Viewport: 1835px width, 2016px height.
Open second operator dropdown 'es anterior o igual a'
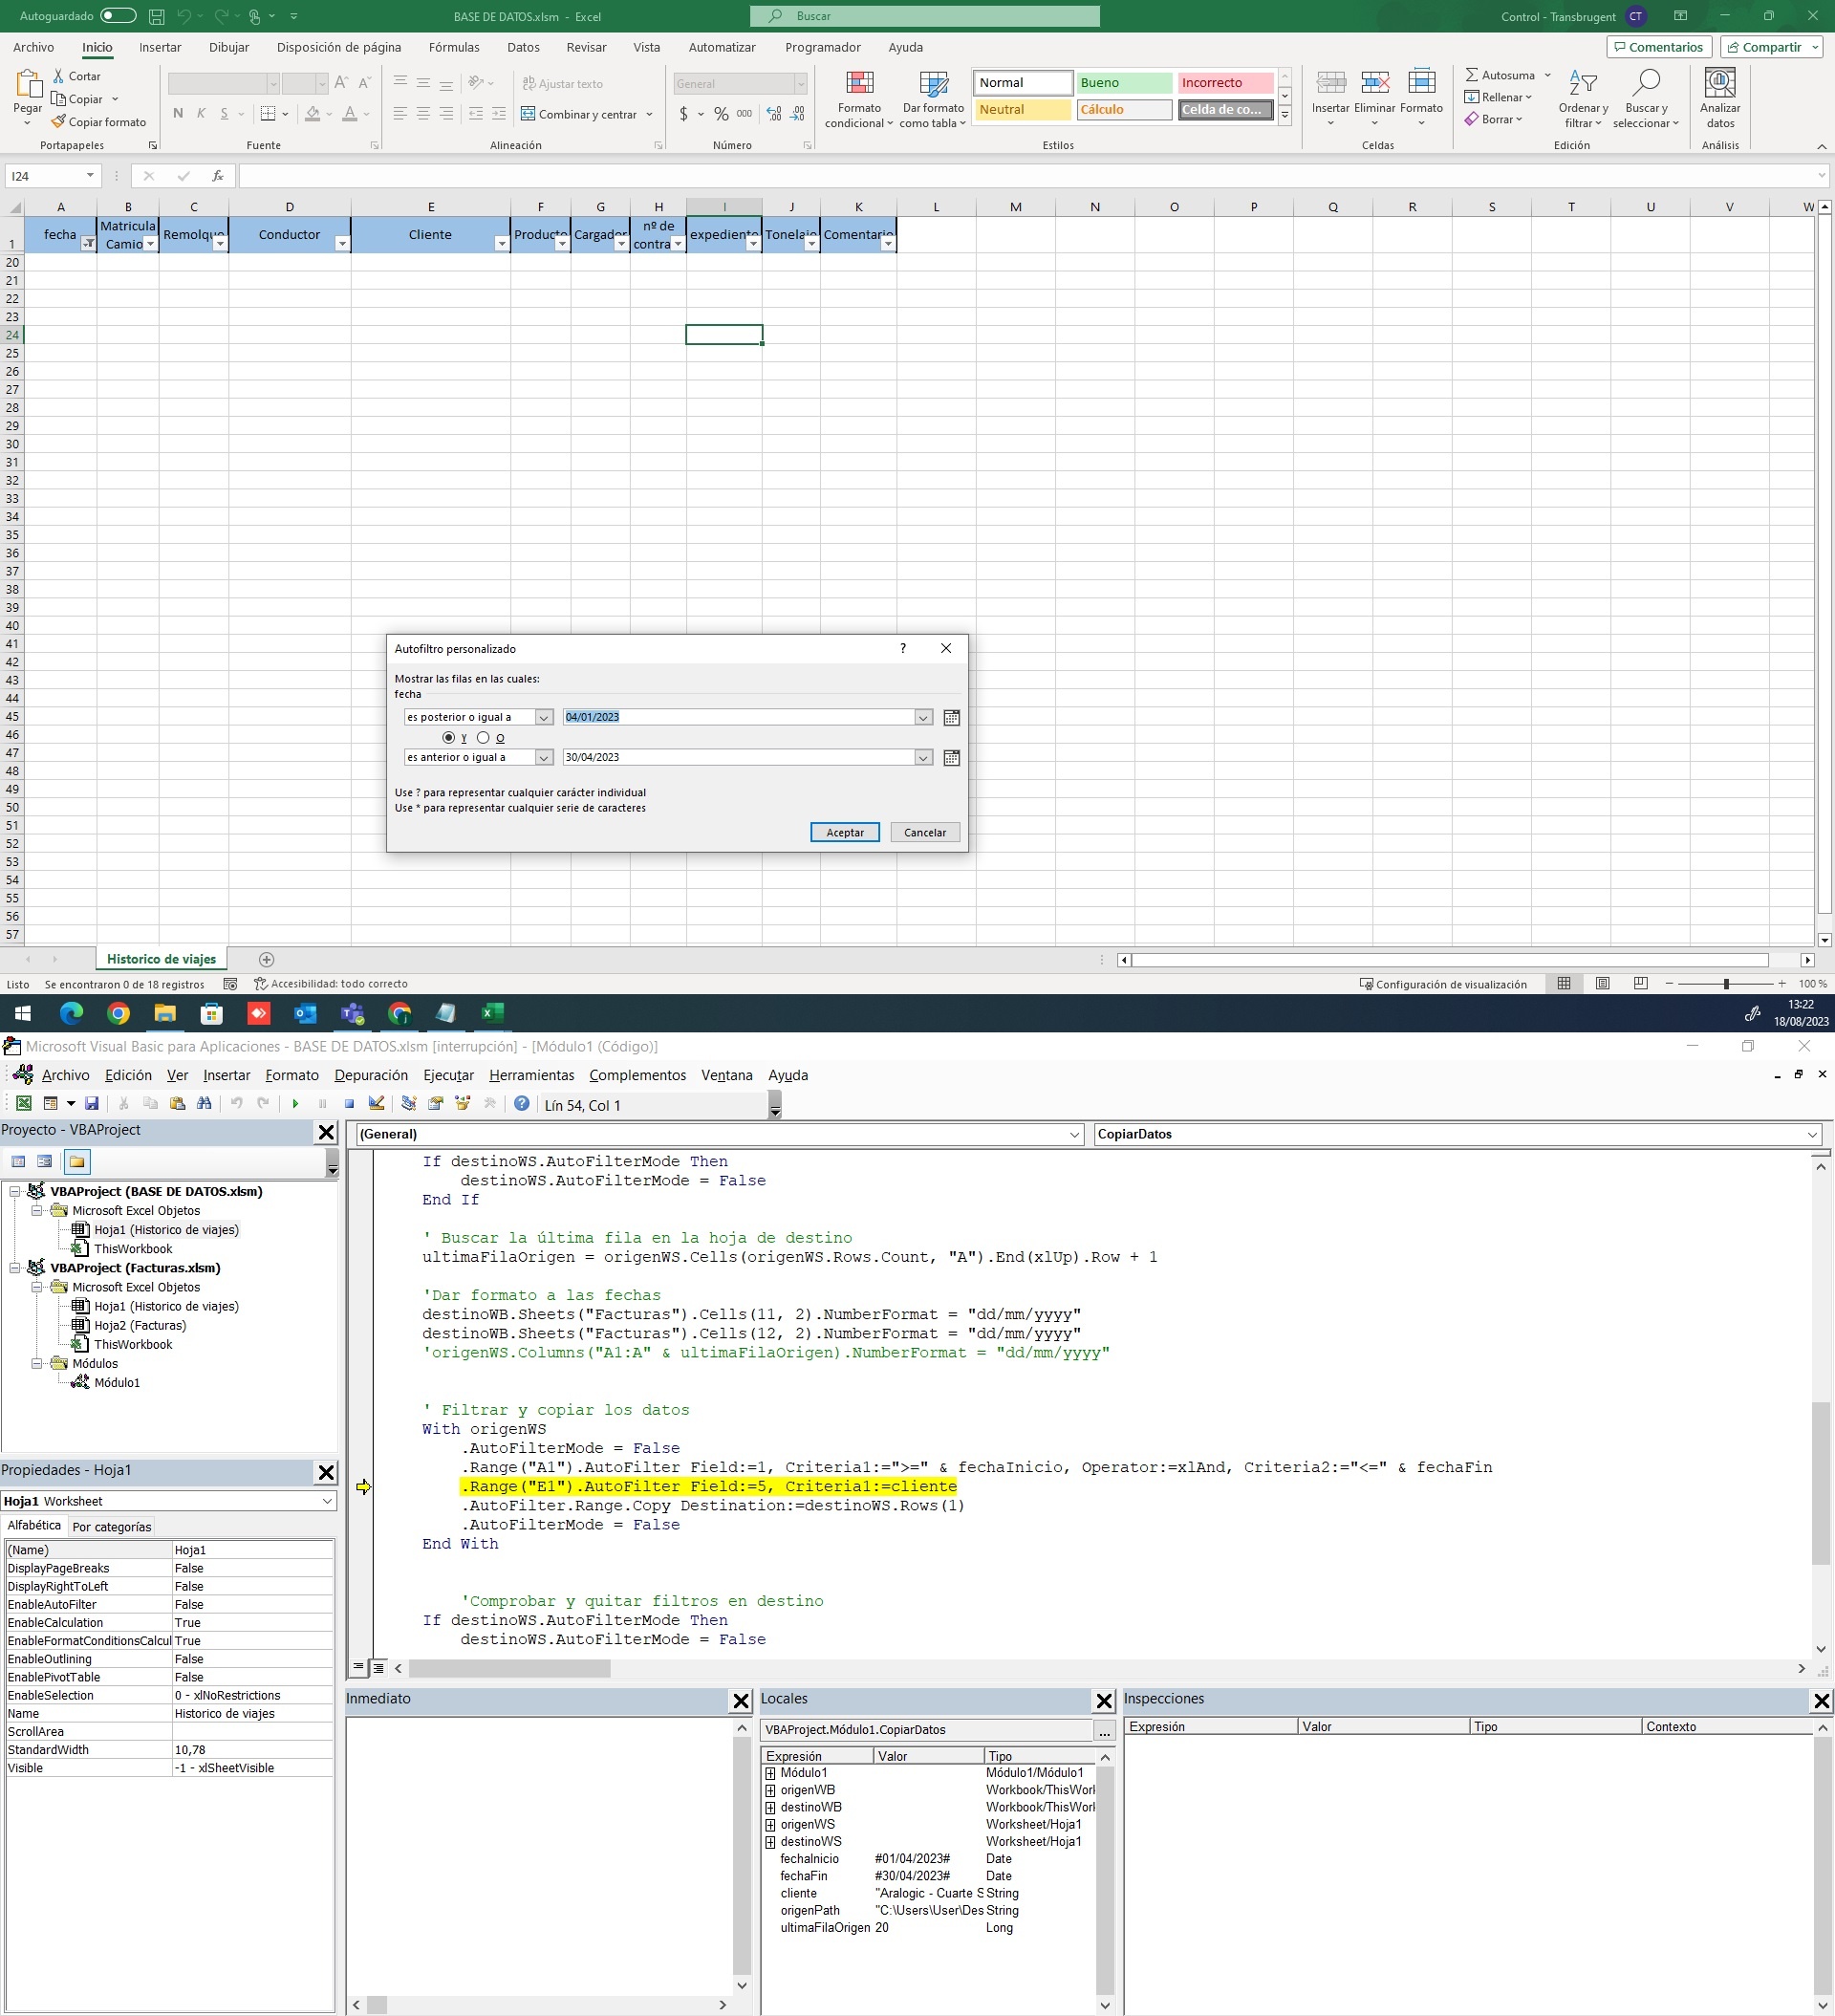(x=544, y=758)
